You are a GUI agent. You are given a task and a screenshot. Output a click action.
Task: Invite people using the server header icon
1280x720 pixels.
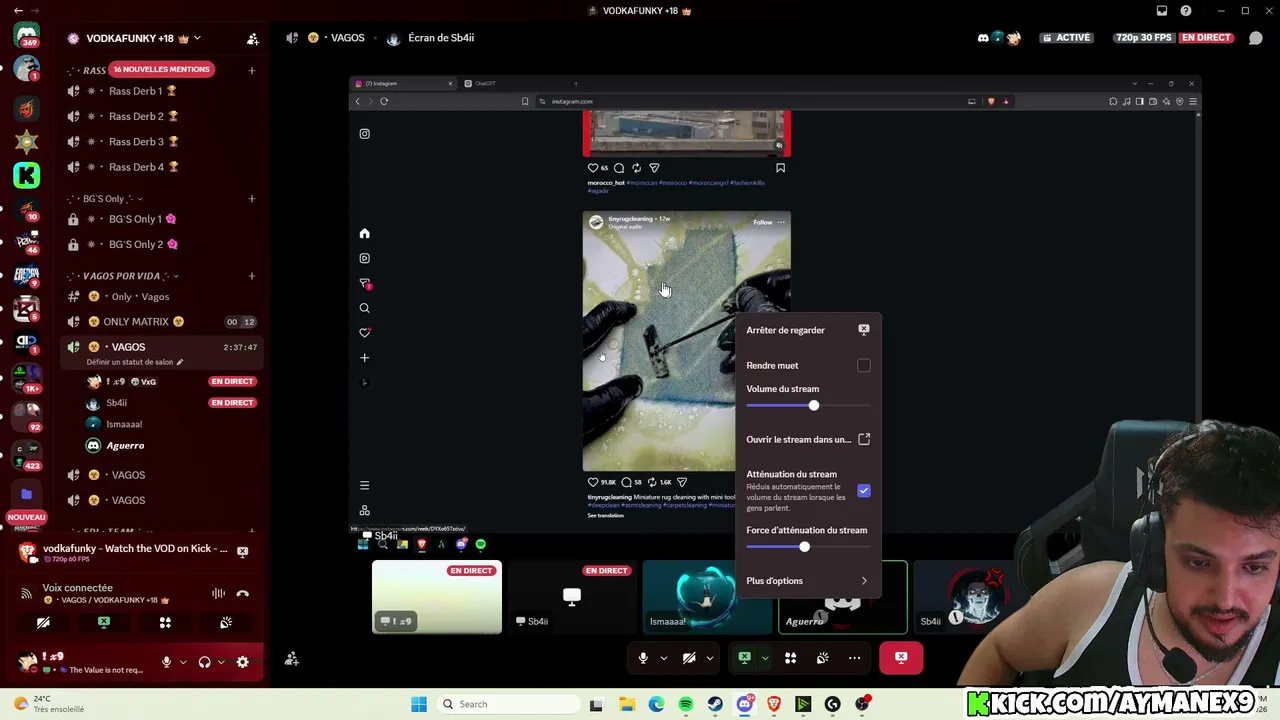pos(253,38)
